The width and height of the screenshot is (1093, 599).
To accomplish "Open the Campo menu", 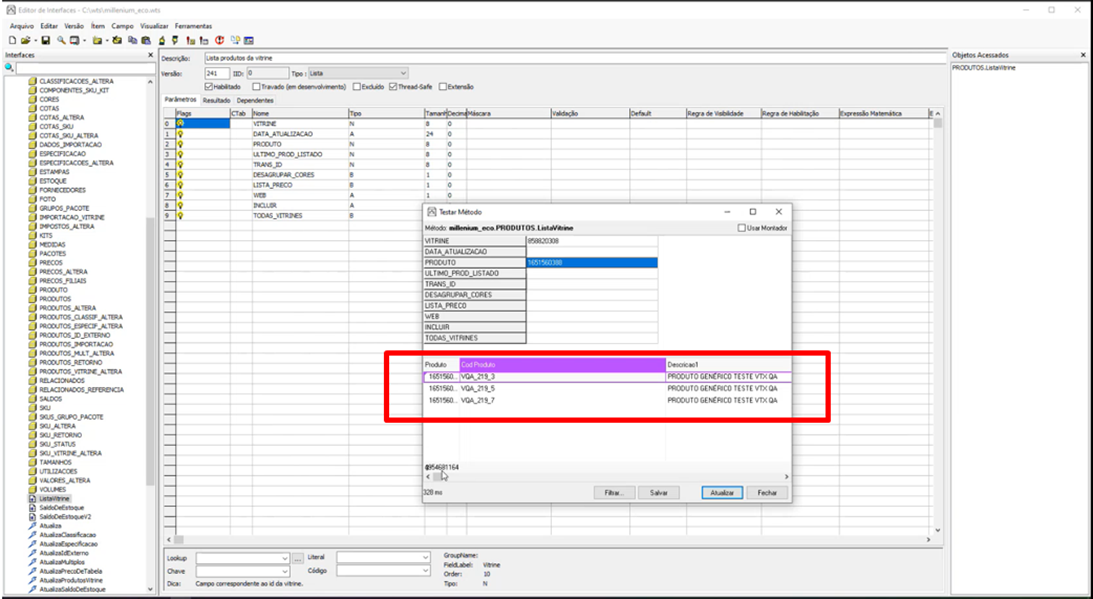I will click(x=122, y=26).
